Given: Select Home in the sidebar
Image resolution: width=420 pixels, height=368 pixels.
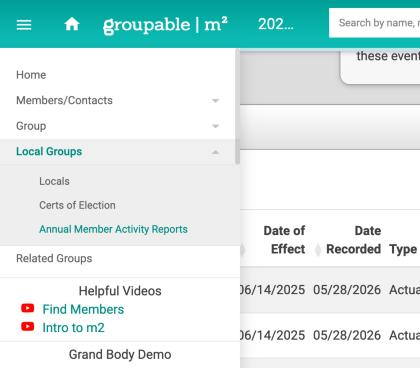Looking at the screenshot, I should tap(31, 75).
